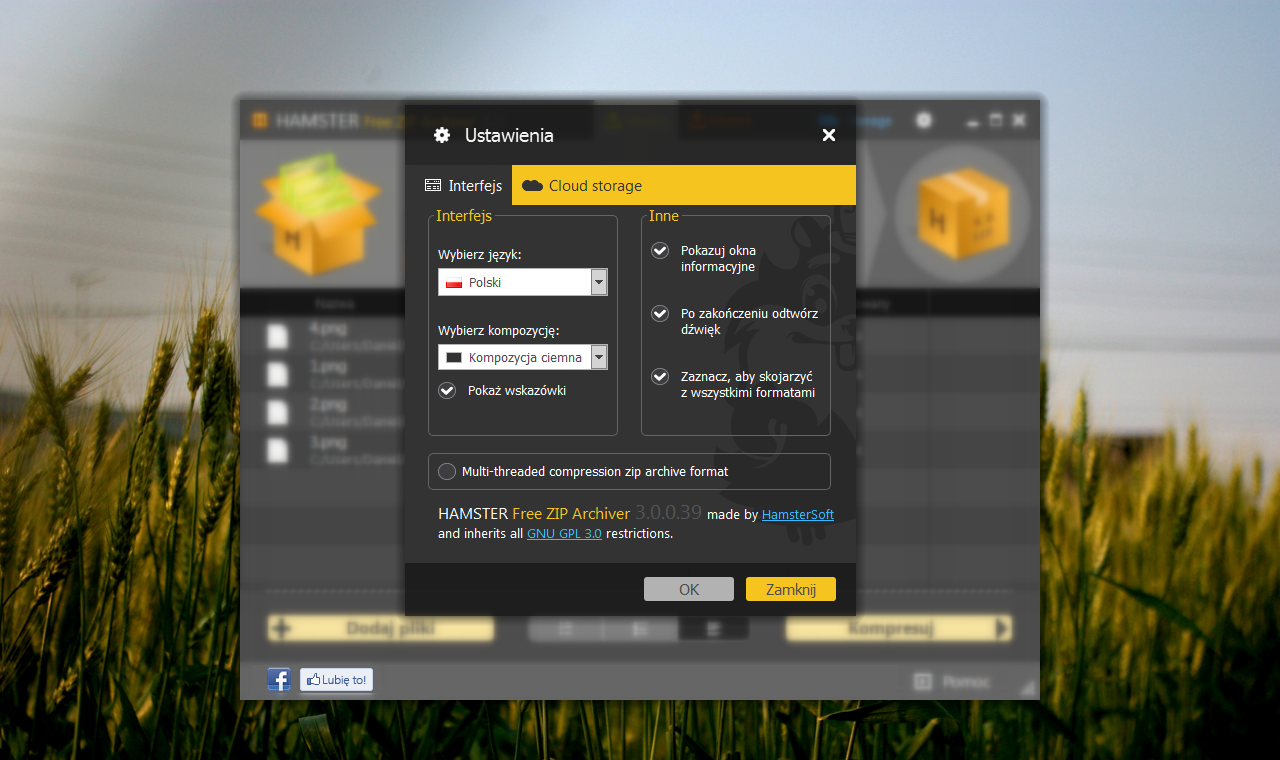The width and height of the screenshot is (1280, 760).
Task: Click the Inne group heading
Action: [x=664, y=215]
